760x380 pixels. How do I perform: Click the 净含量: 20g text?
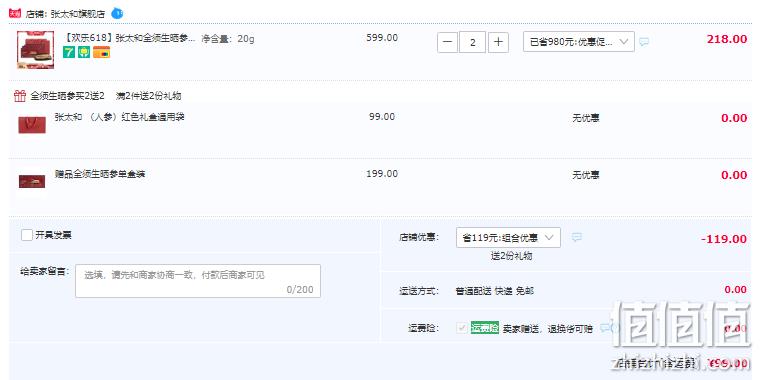(x=228, y=39)
